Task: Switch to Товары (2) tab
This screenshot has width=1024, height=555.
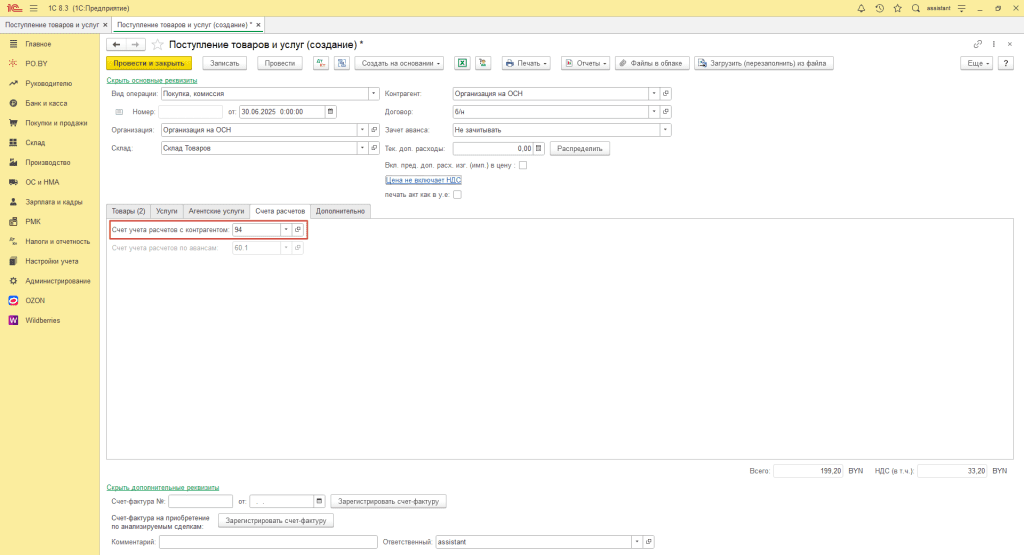Action: click(128, 211)
